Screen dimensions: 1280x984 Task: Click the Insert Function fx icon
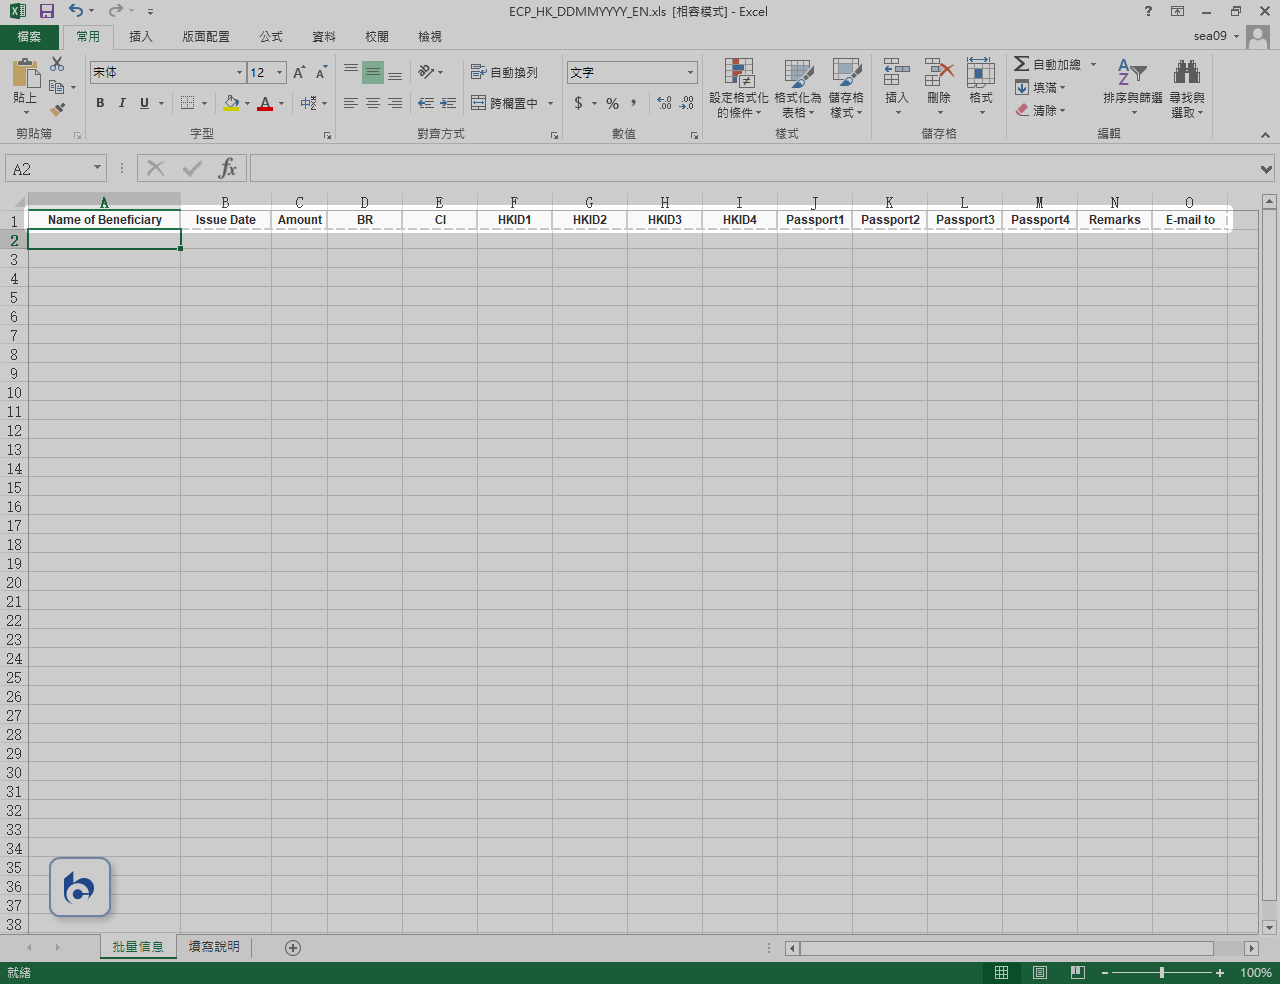(x=228, y=168)
